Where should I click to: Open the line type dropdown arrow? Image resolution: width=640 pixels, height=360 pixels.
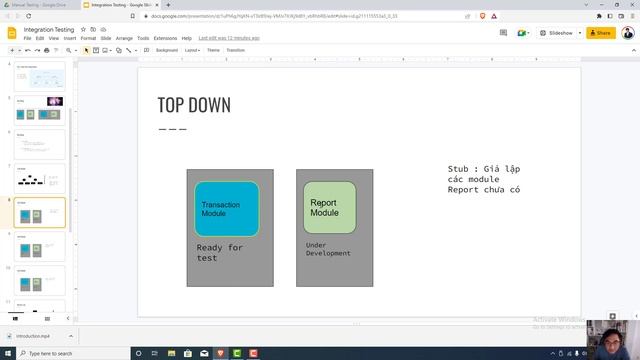136,50
